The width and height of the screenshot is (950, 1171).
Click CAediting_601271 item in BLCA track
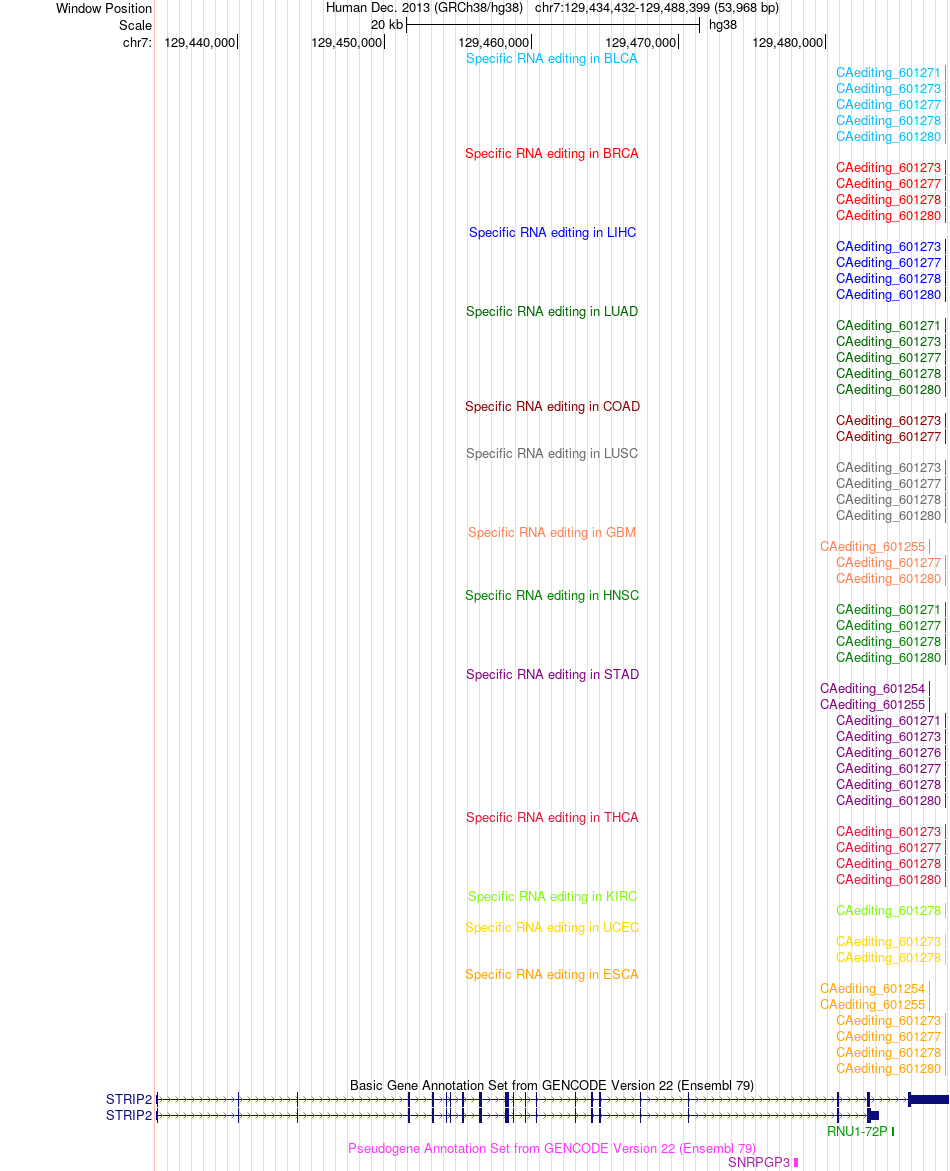point(888,73)
